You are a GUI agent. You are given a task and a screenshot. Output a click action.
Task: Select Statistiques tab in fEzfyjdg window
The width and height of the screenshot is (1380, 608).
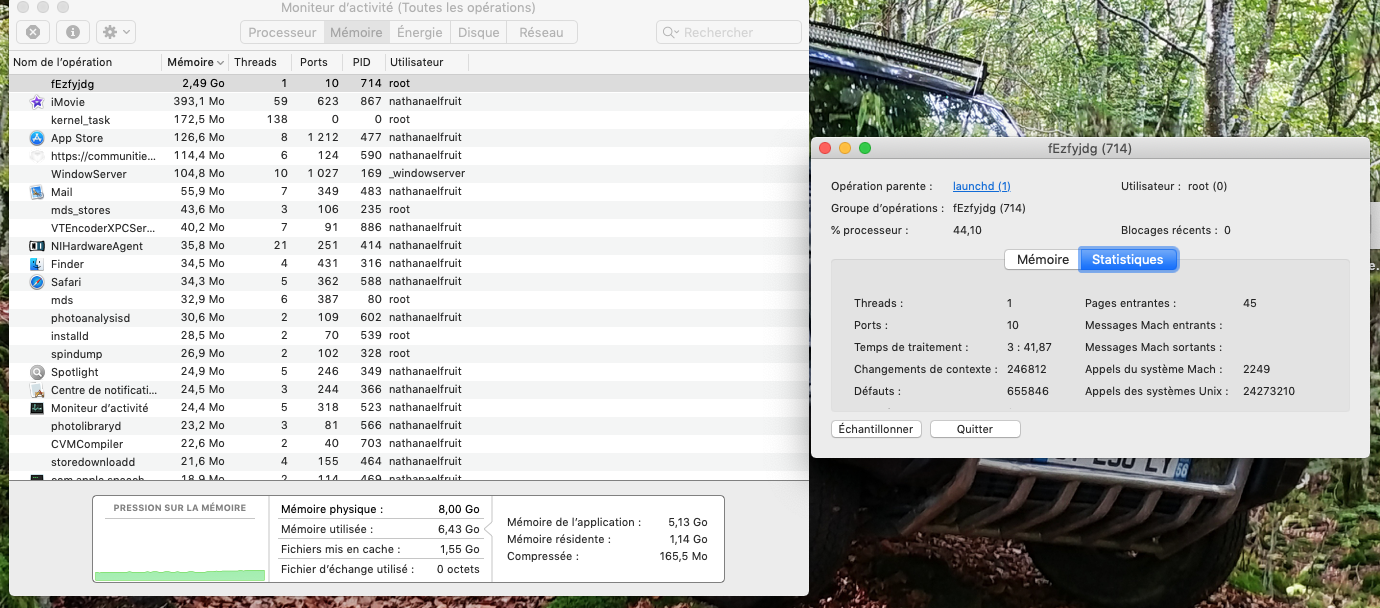[x=1128, y=260]
